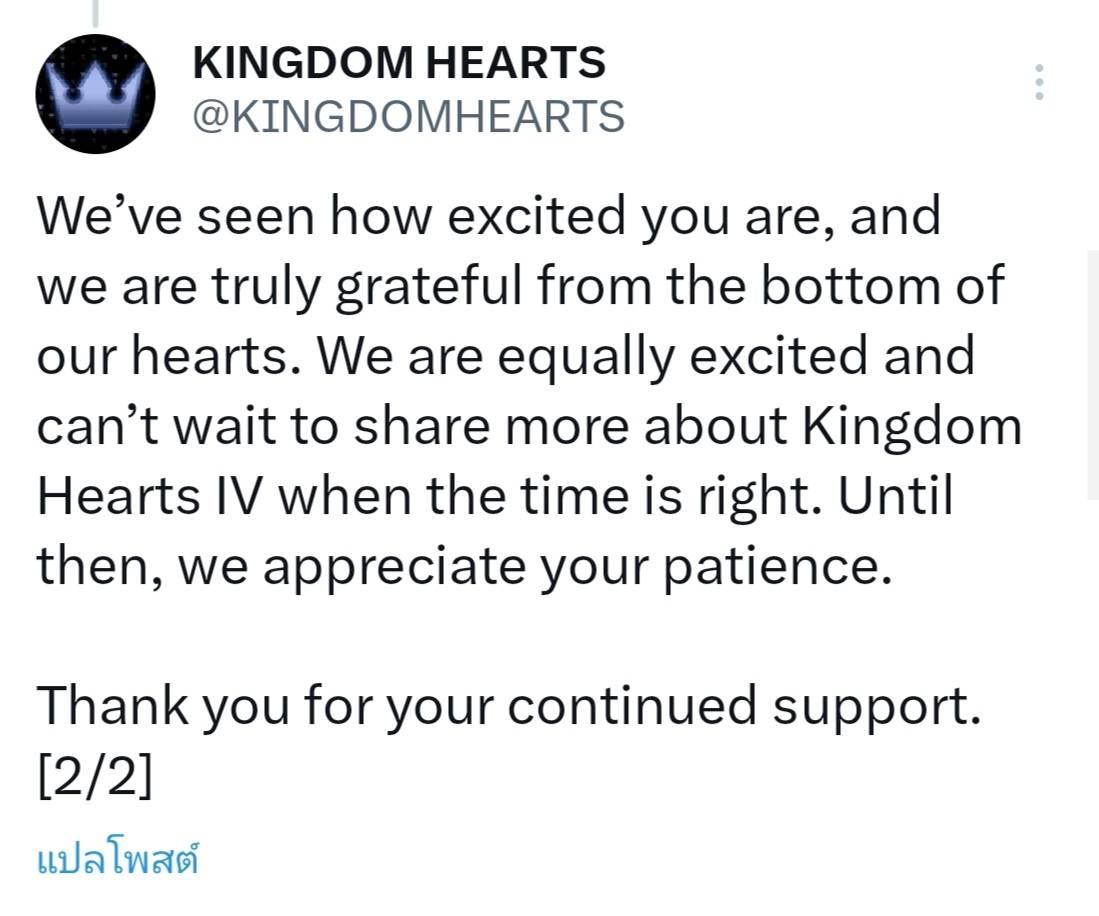
Task: Click "can't wait to share more" phrase
Action: [332, 426]
